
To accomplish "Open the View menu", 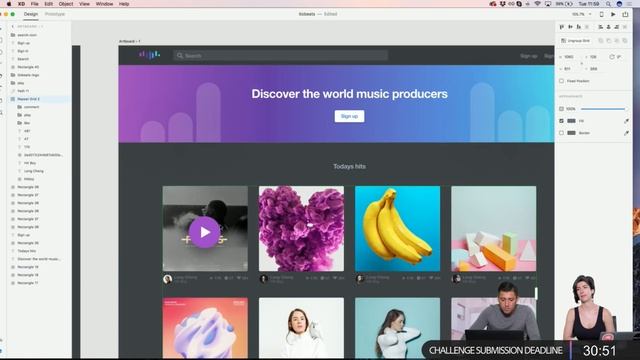I will [84, 4].
